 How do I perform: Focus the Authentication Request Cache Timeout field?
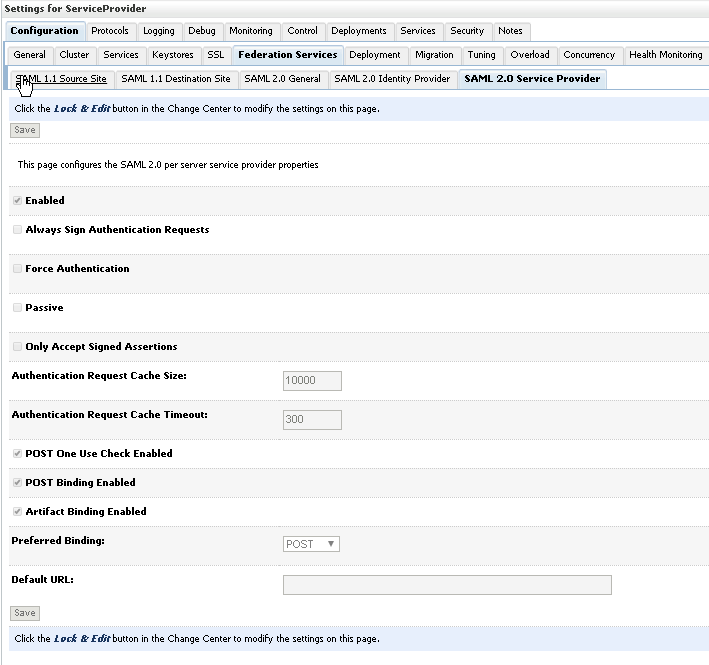(x=312, y=420)
